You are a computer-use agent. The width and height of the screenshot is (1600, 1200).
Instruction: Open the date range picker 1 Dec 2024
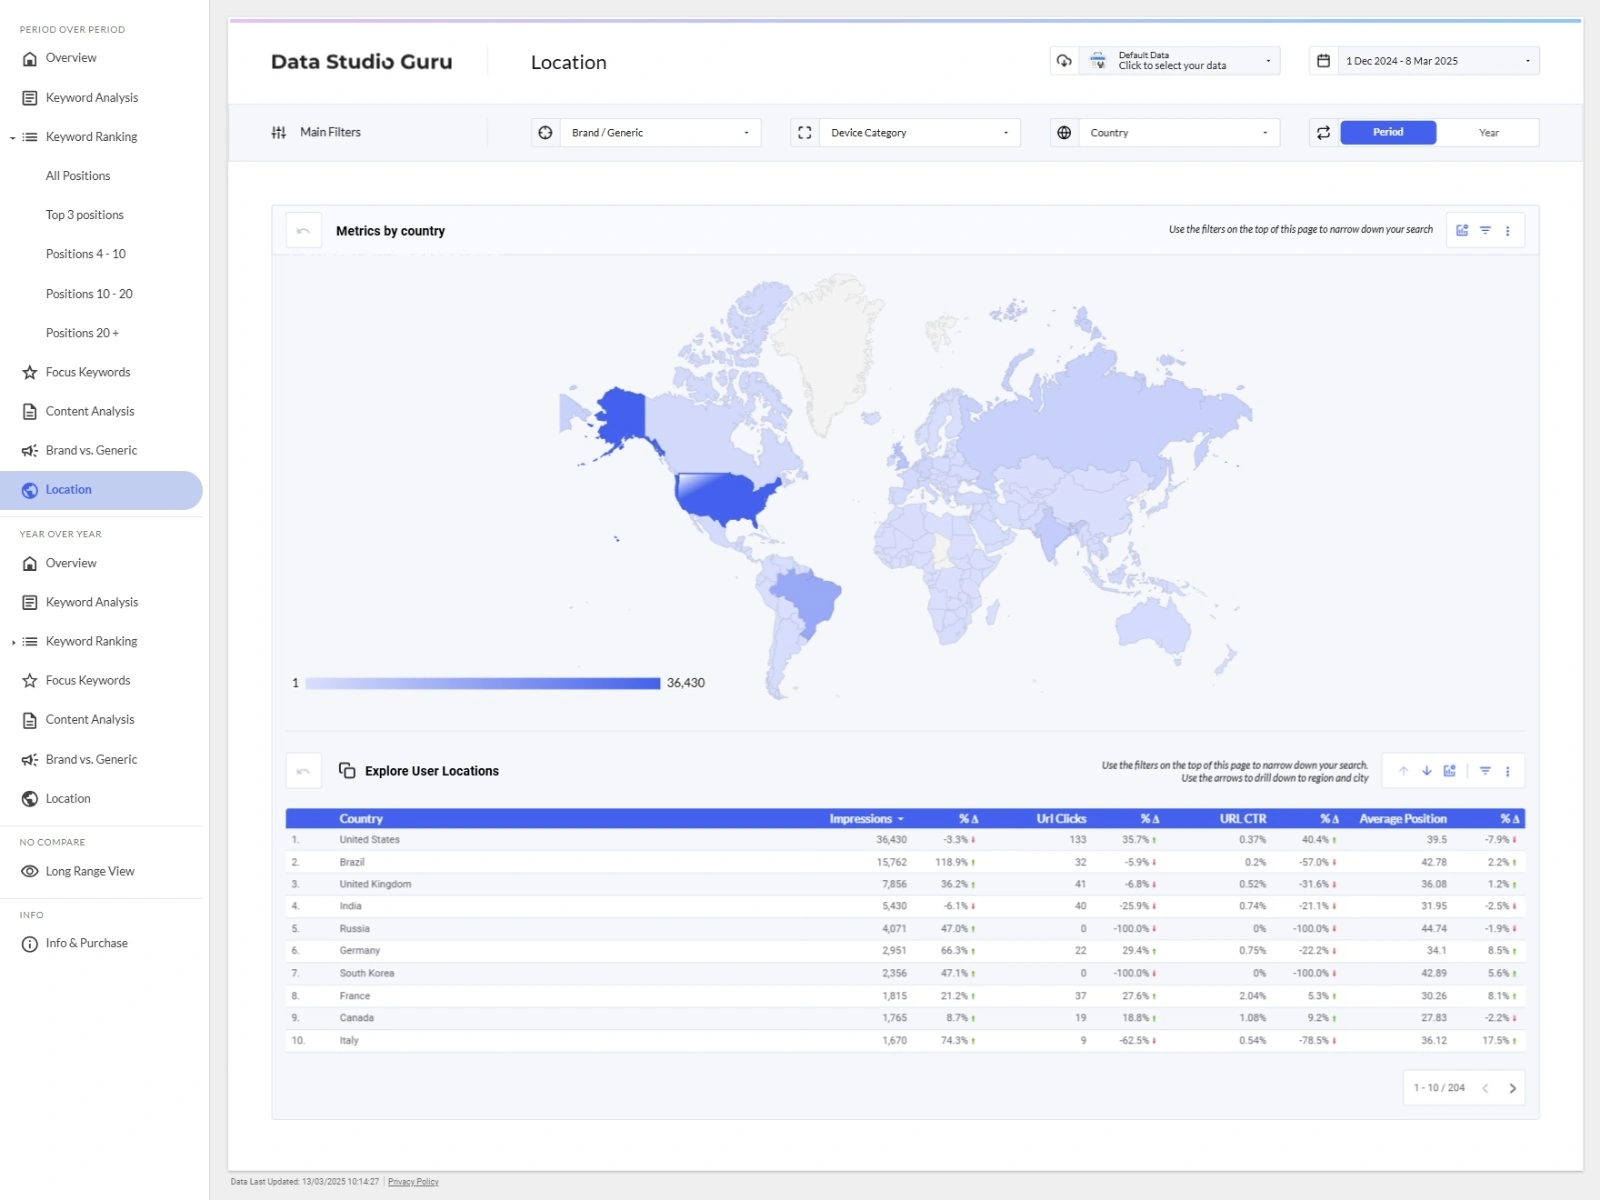click(1436, 61)
